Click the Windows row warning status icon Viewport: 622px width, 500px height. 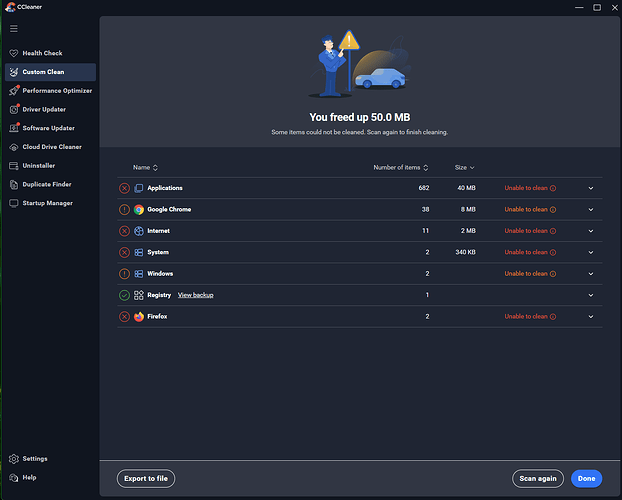pos(125,274)
